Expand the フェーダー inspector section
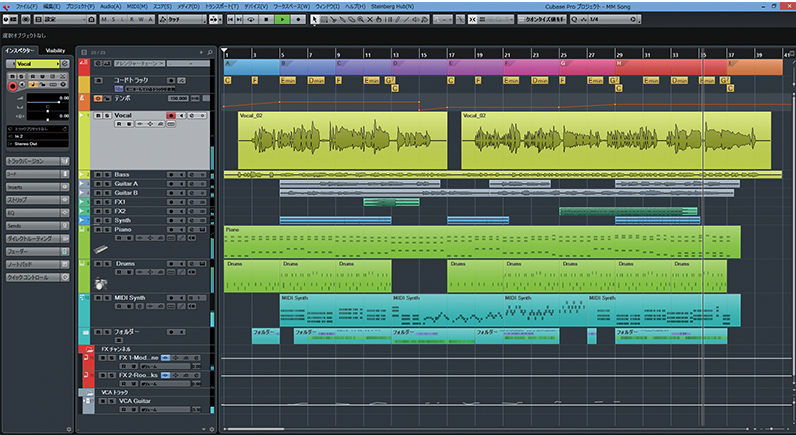The image size is (796, 435). coord(38,252)
